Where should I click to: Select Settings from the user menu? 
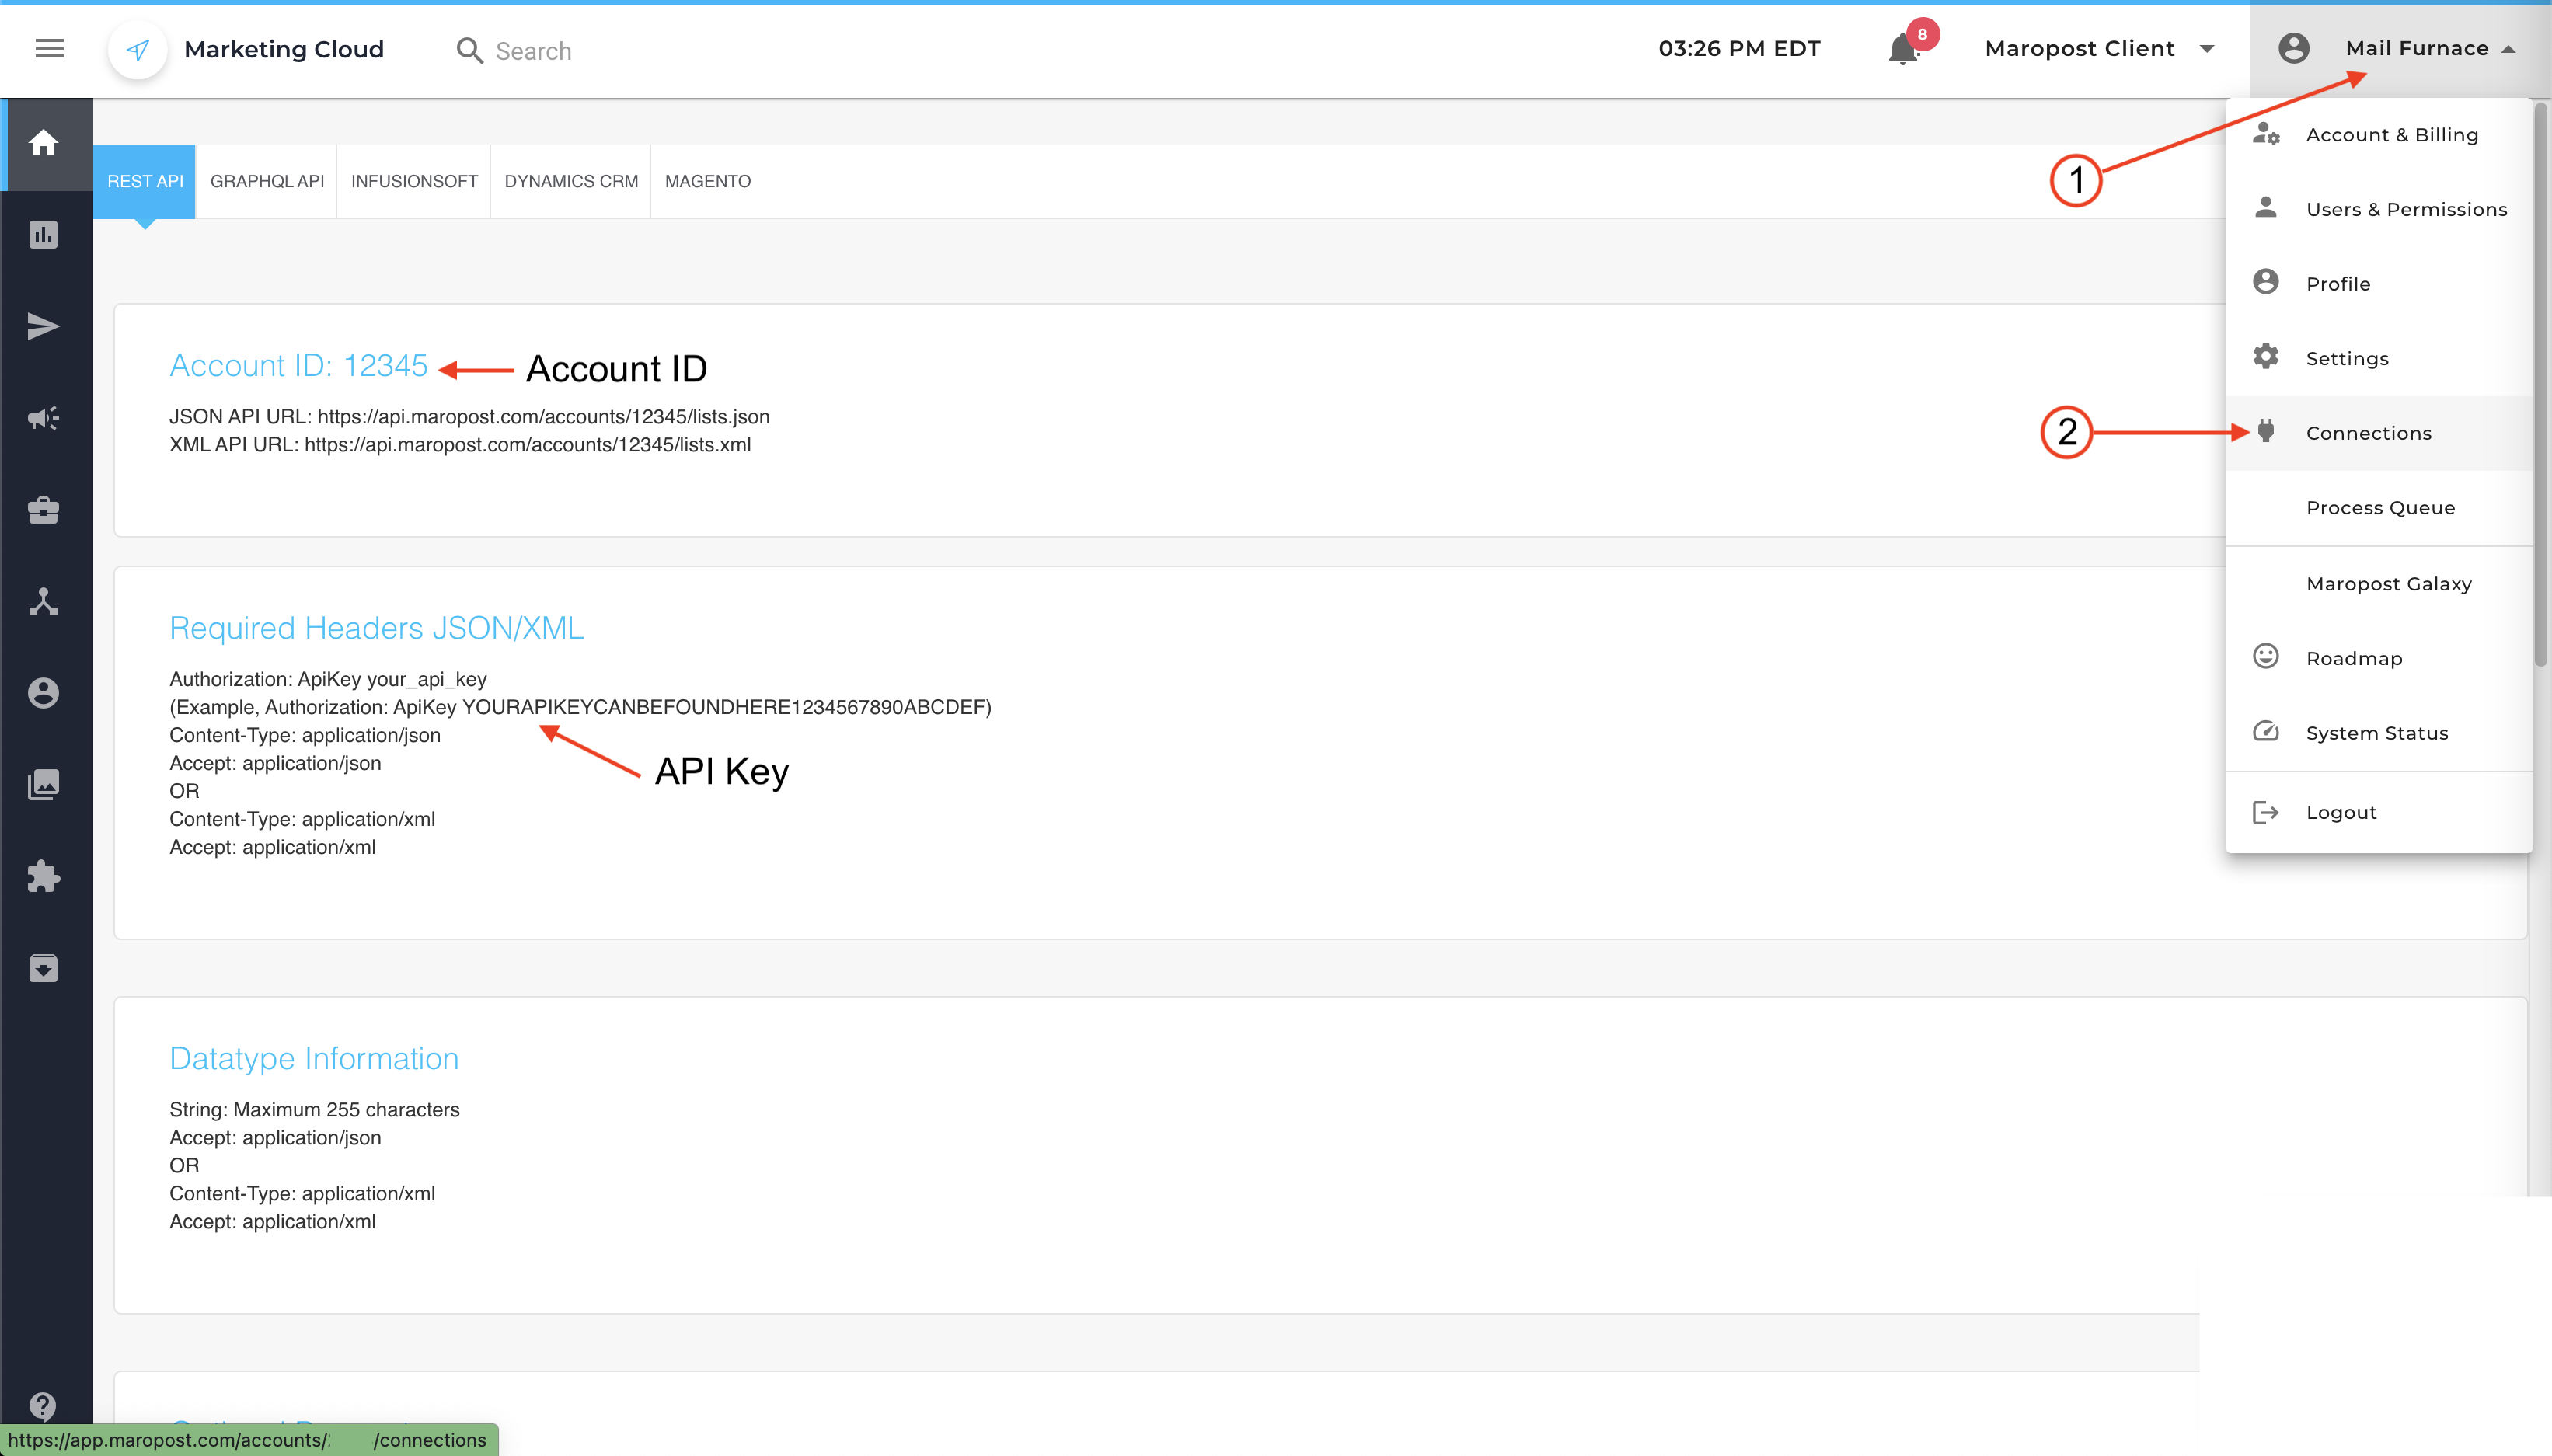pyautogui.click(x=2379, y=358)
